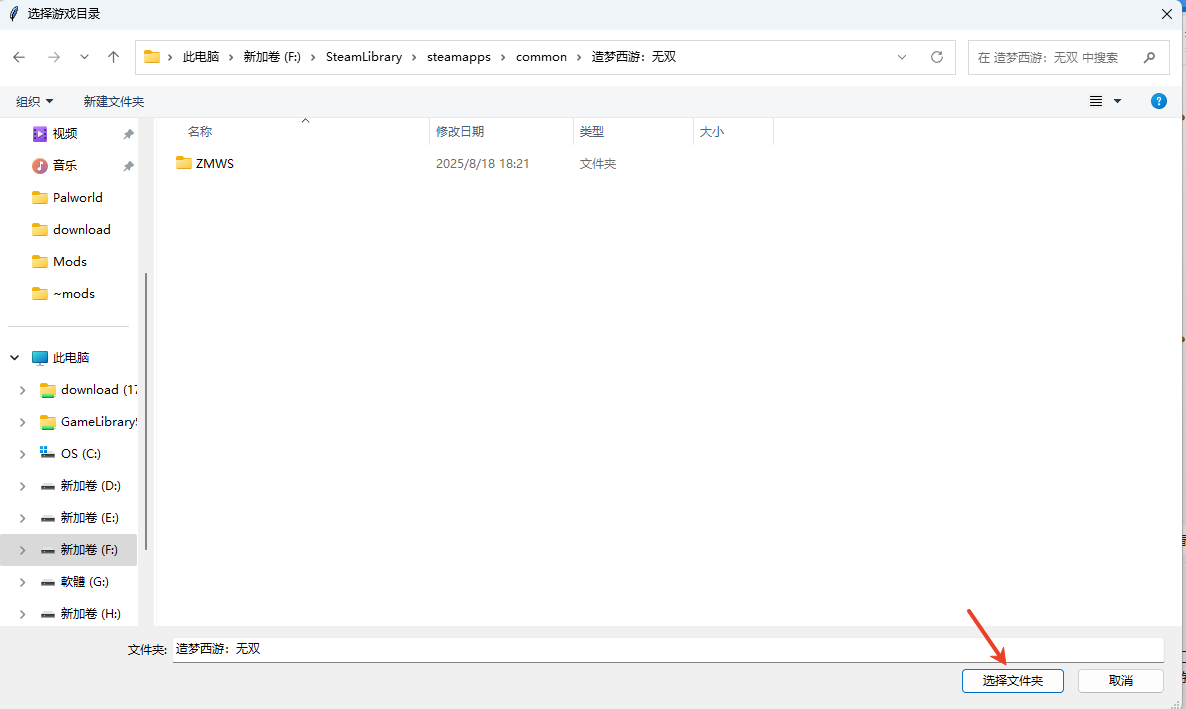Open the Palworld quick access folder
The width and height of the screenshot is (1186, 709).
[x=77, y=197]
